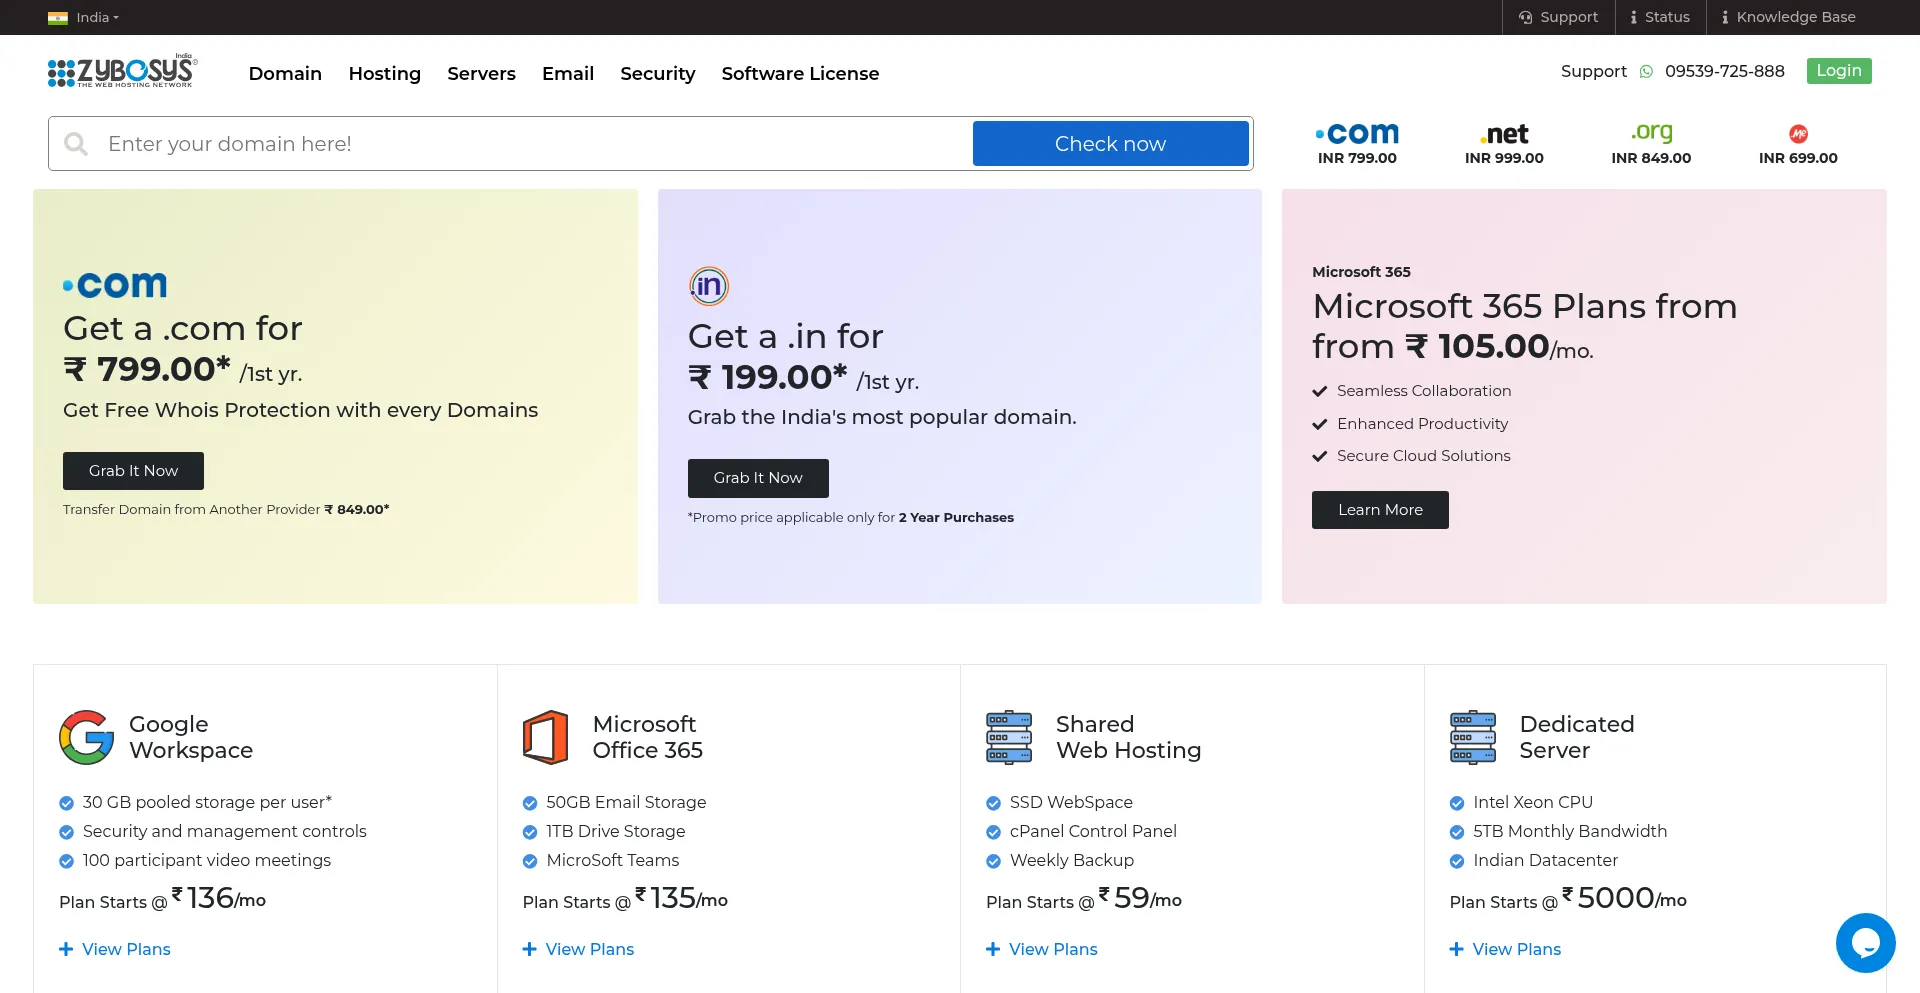Image resolution: width=1920 pixels, height=993 pixels.
Task: Click the Shared Web Hosting server icon
Action: pos(1009,737)
